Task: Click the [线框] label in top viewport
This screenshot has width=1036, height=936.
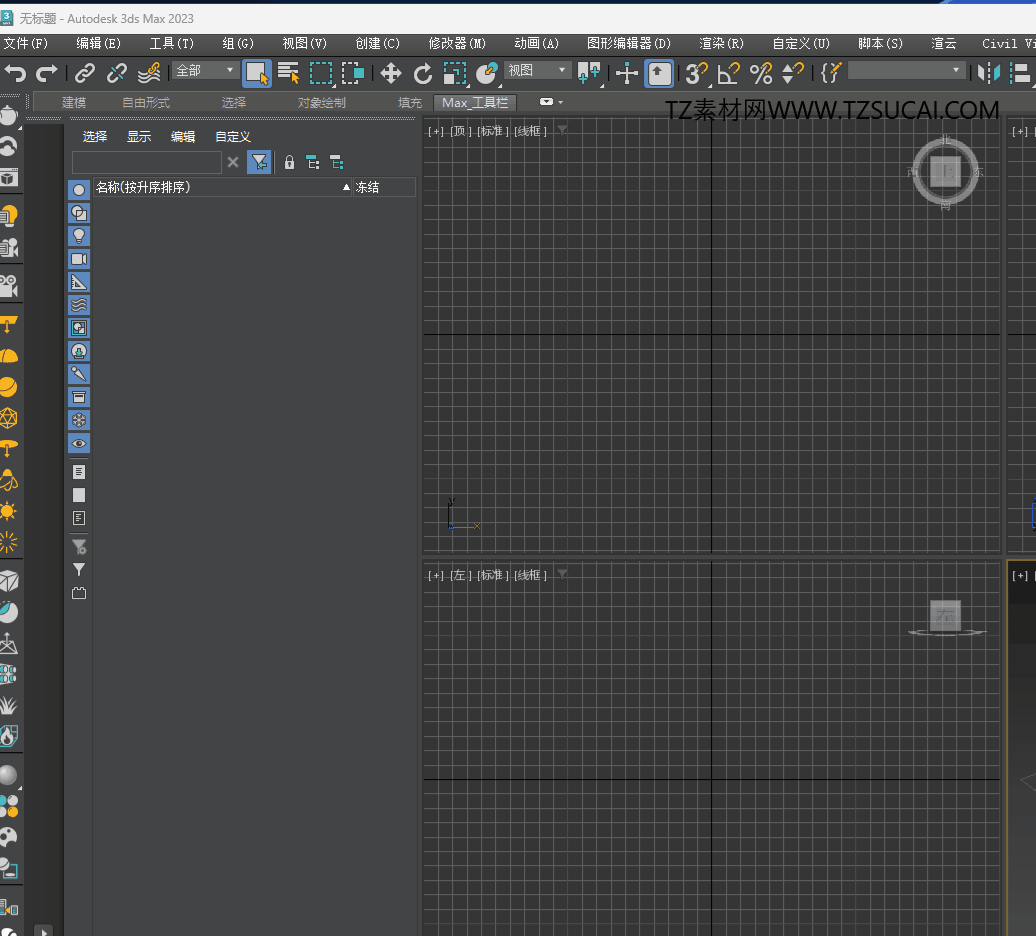Action: click(x=530, y=131)
